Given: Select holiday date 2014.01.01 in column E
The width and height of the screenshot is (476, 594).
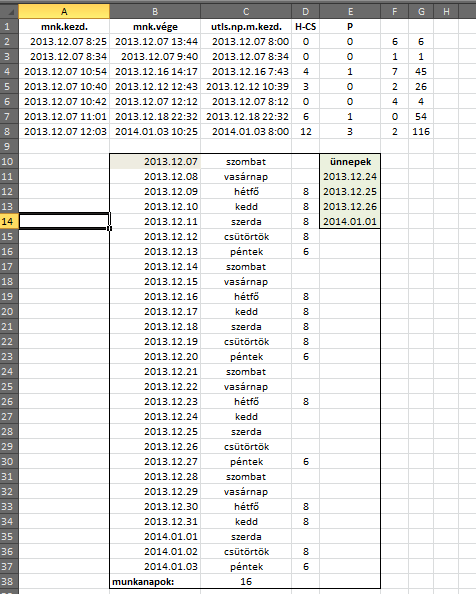Looking at the screenshot, I should [x=350, y=222].
